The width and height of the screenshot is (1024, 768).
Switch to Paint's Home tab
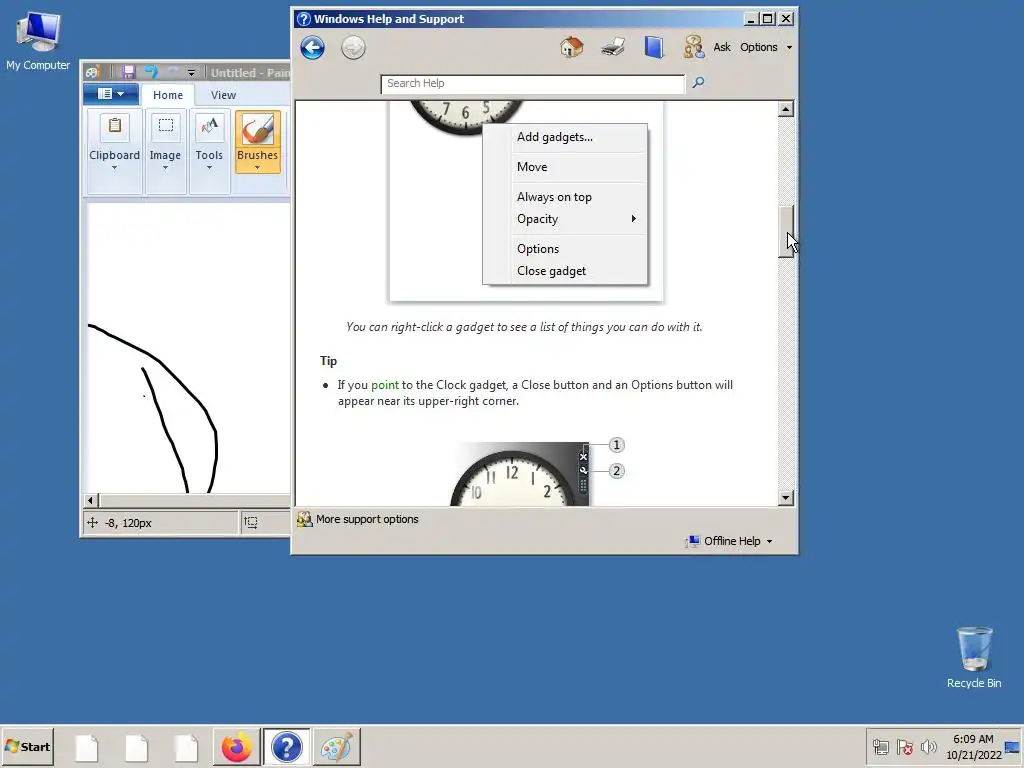[168, 95]
